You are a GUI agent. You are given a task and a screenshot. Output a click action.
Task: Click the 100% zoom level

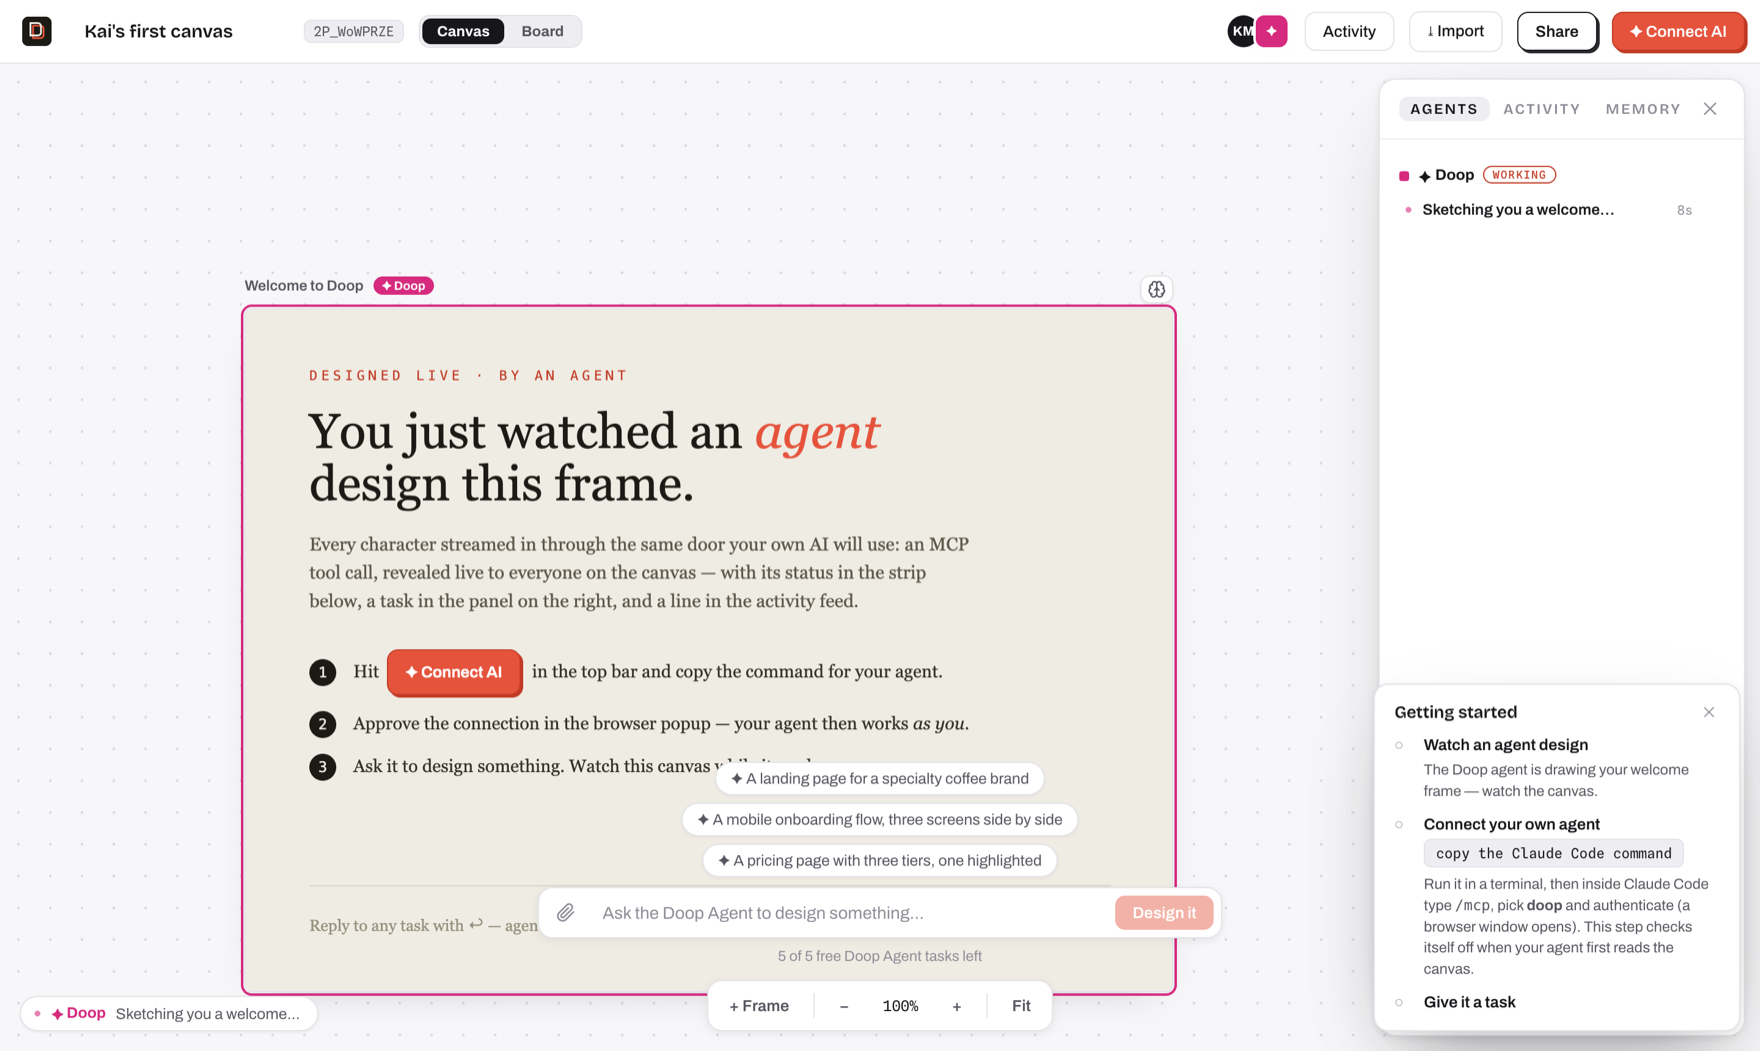point(900,1006)
